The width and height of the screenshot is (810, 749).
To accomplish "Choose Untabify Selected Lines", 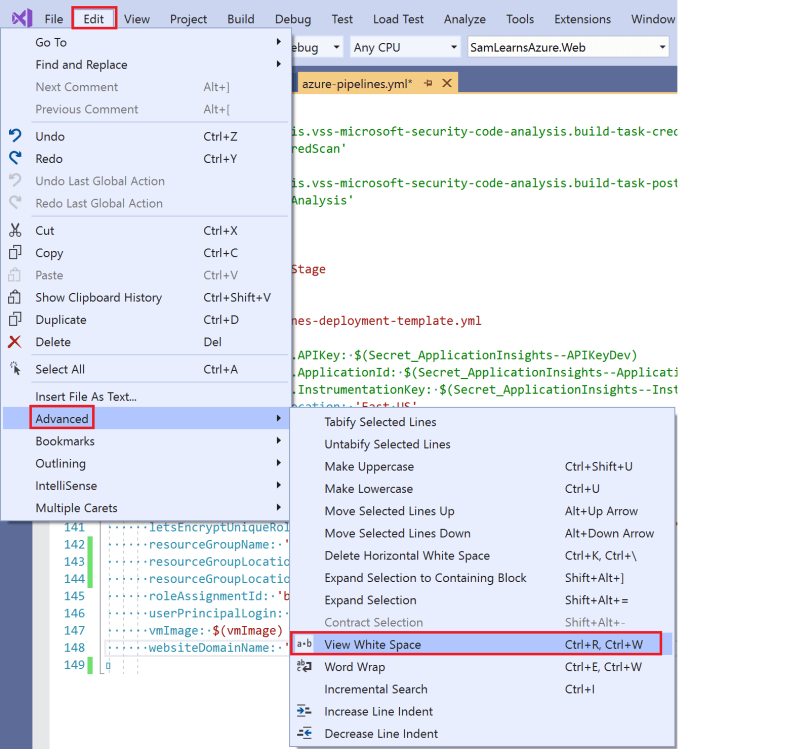I will tap(482, 444).
